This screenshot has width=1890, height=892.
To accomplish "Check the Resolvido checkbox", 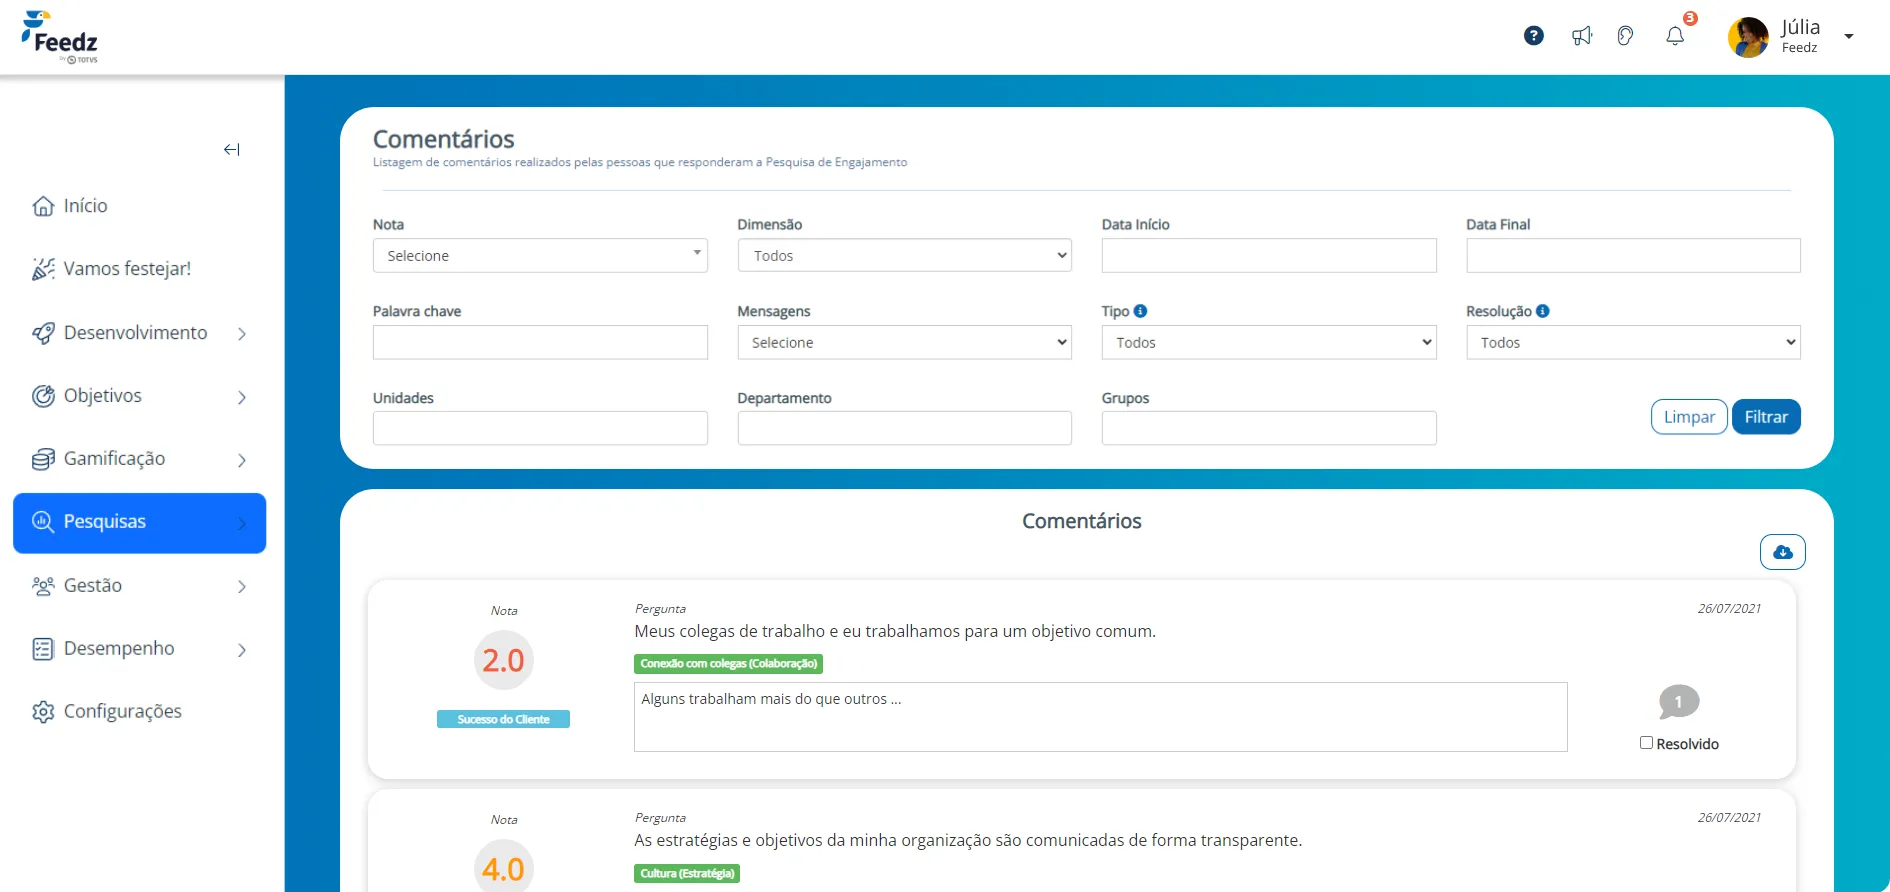I will pos(1646,743).
